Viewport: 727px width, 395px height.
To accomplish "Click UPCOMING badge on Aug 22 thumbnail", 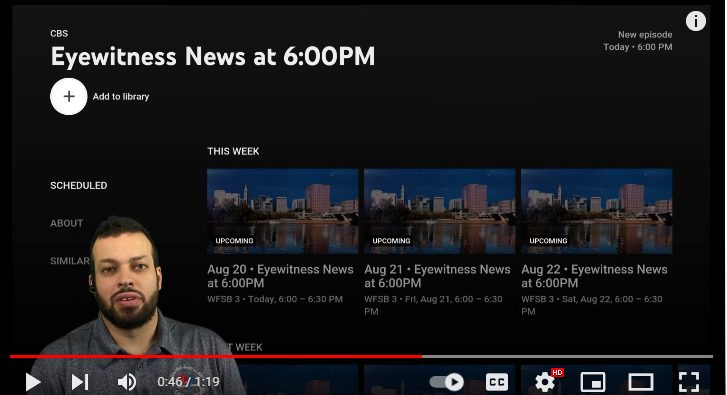I will coord(548,241).
